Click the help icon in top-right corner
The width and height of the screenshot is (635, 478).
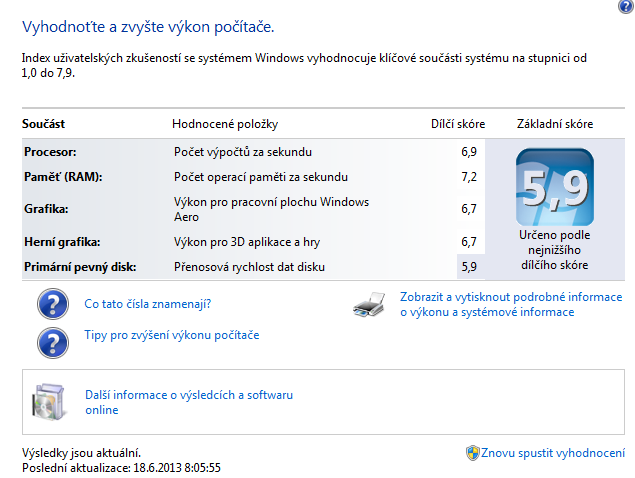tap(625, 7)
